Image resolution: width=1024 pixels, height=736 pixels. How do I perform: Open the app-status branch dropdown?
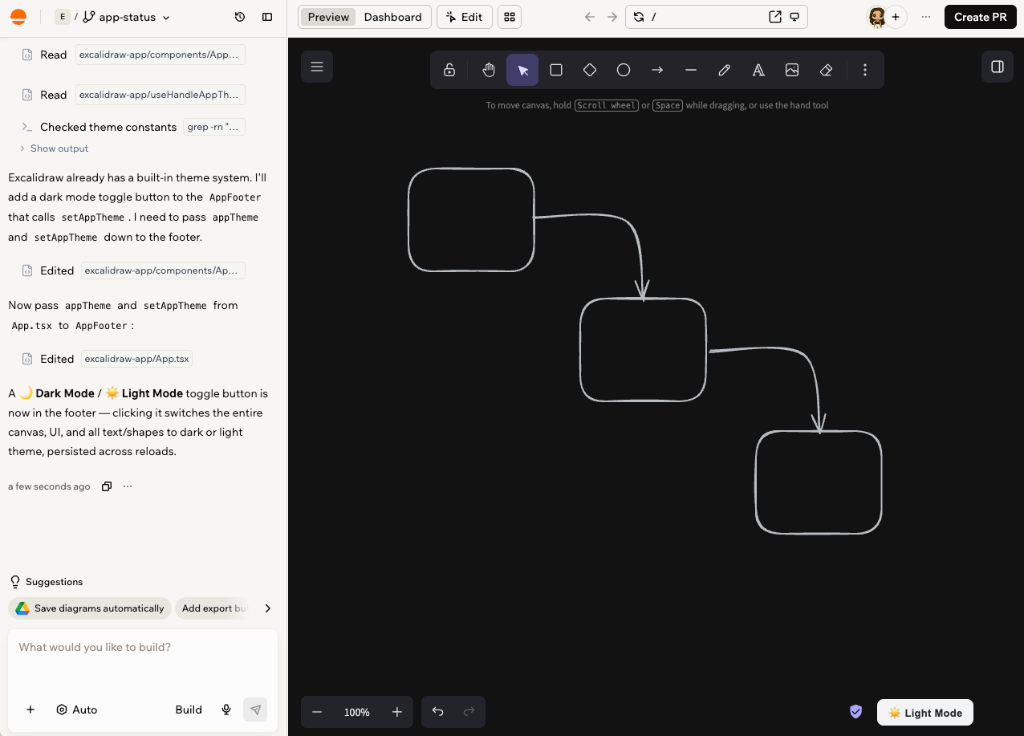point(127,17)
